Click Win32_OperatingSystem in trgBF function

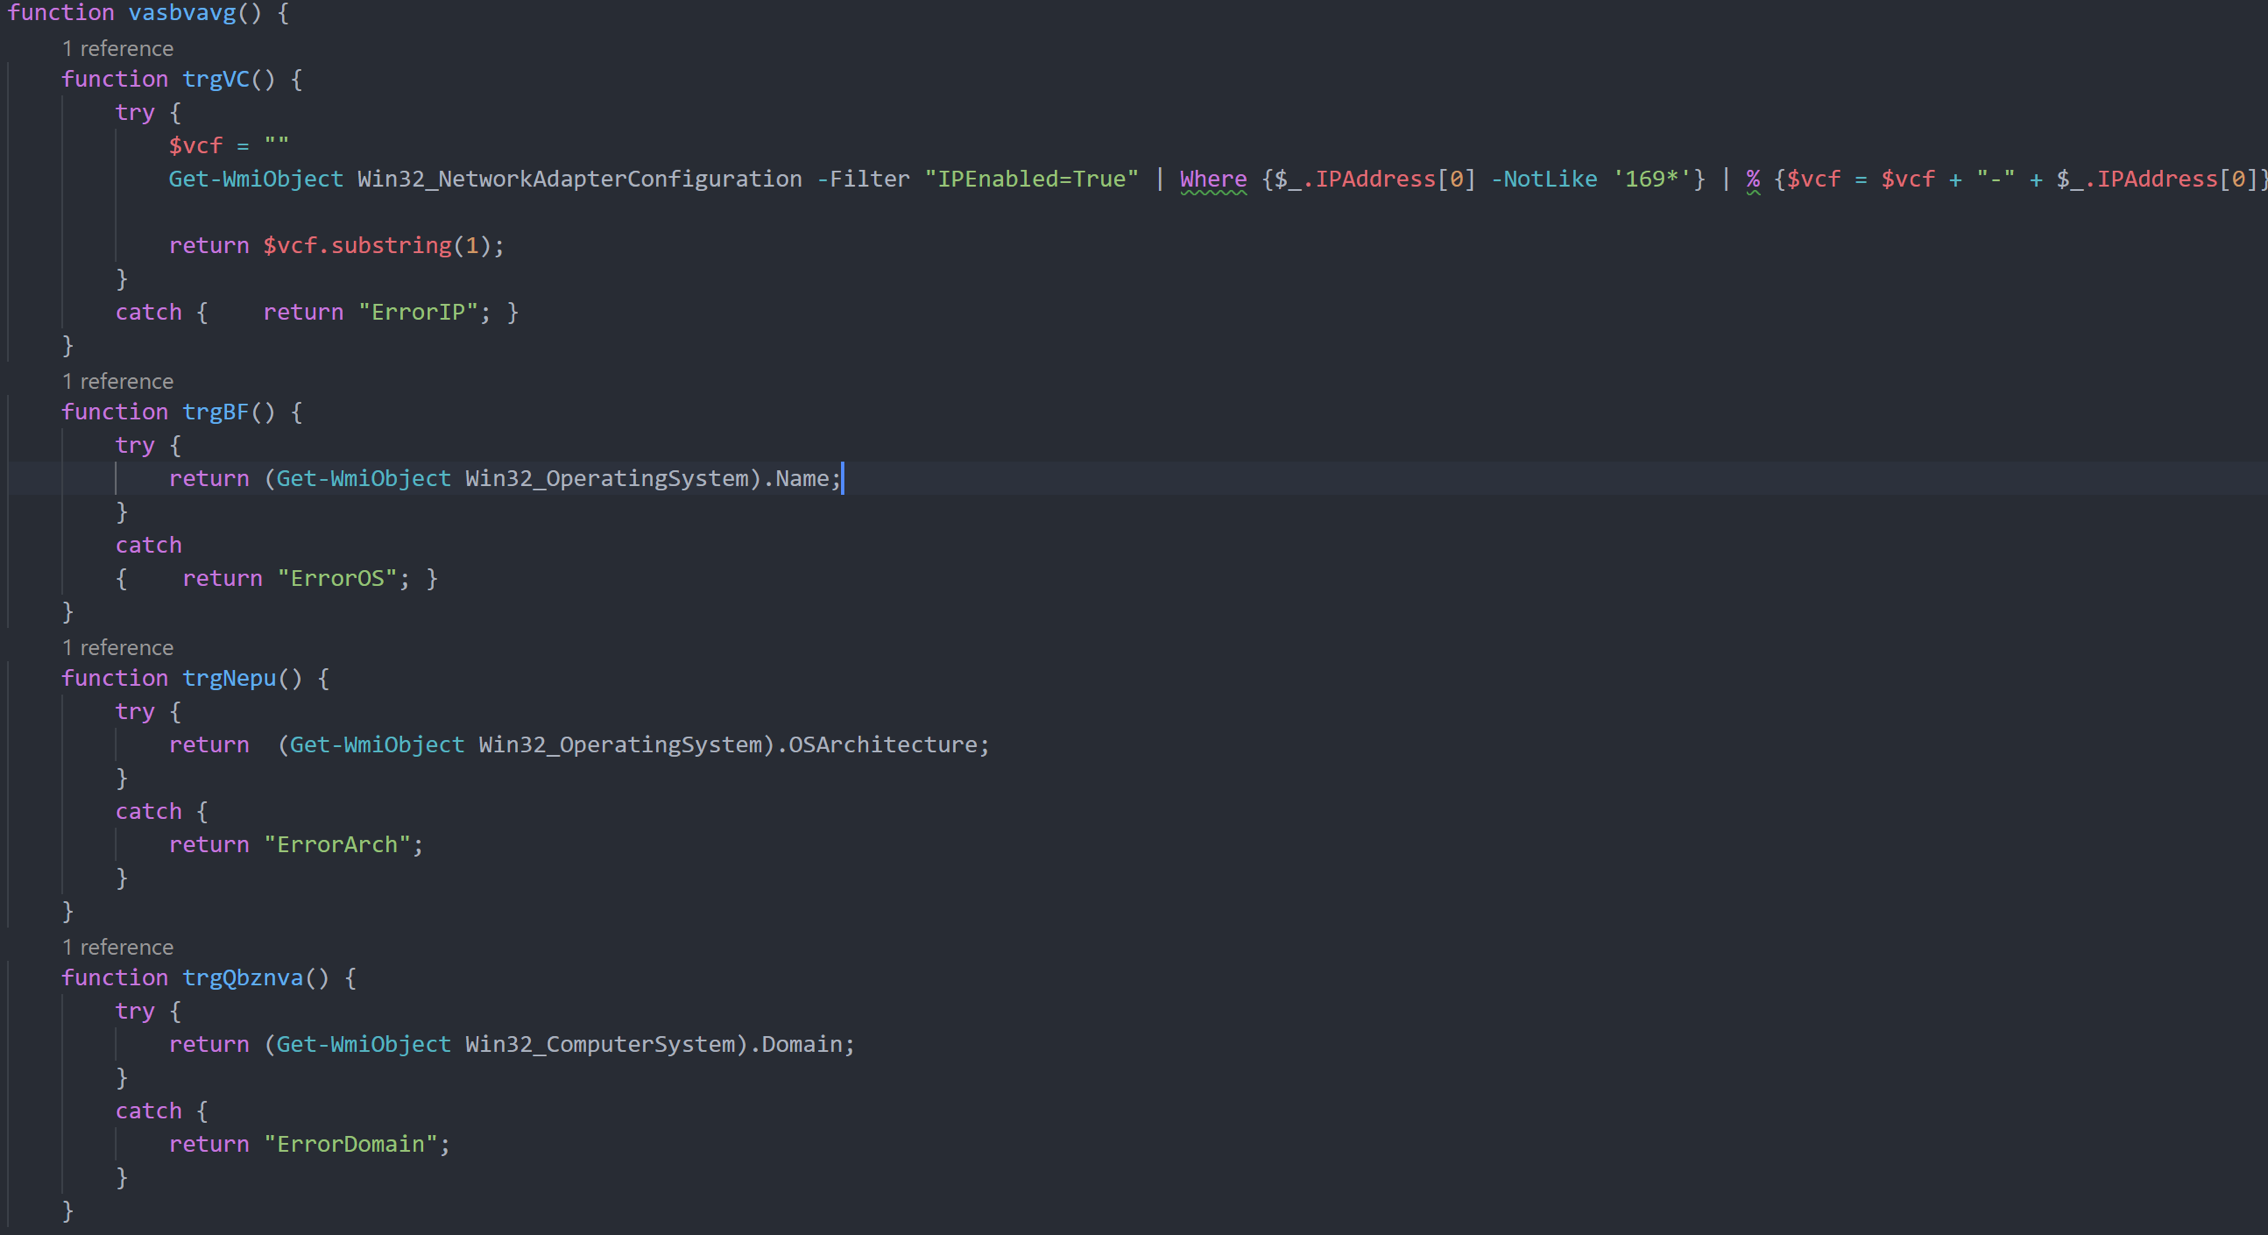pos(606,478)
